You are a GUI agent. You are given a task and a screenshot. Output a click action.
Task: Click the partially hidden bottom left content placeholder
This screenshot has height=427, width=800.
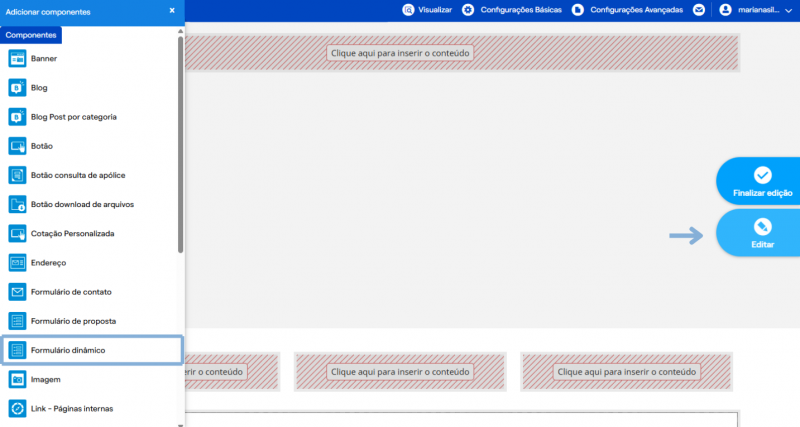pyautogui.click(x=216, y=372)
